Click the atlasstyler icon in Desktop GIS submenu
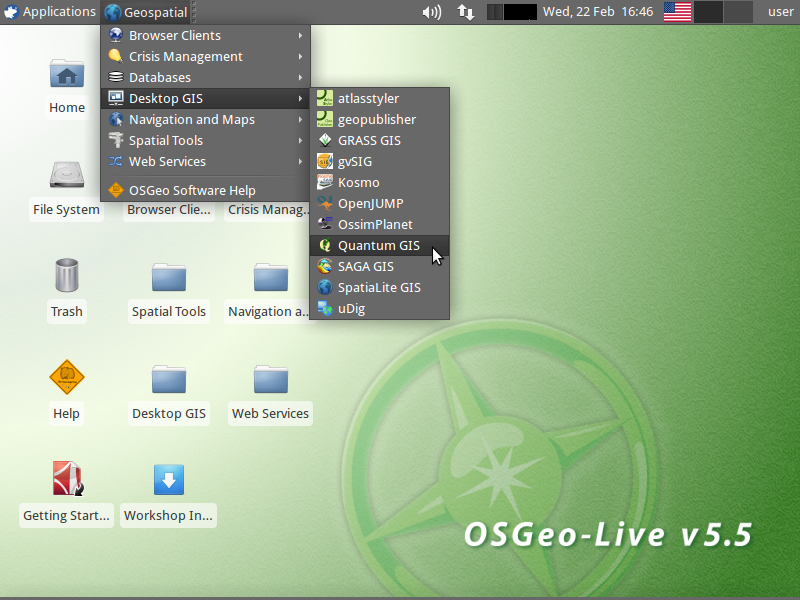The image size is (800, 600). pos(324,98)
